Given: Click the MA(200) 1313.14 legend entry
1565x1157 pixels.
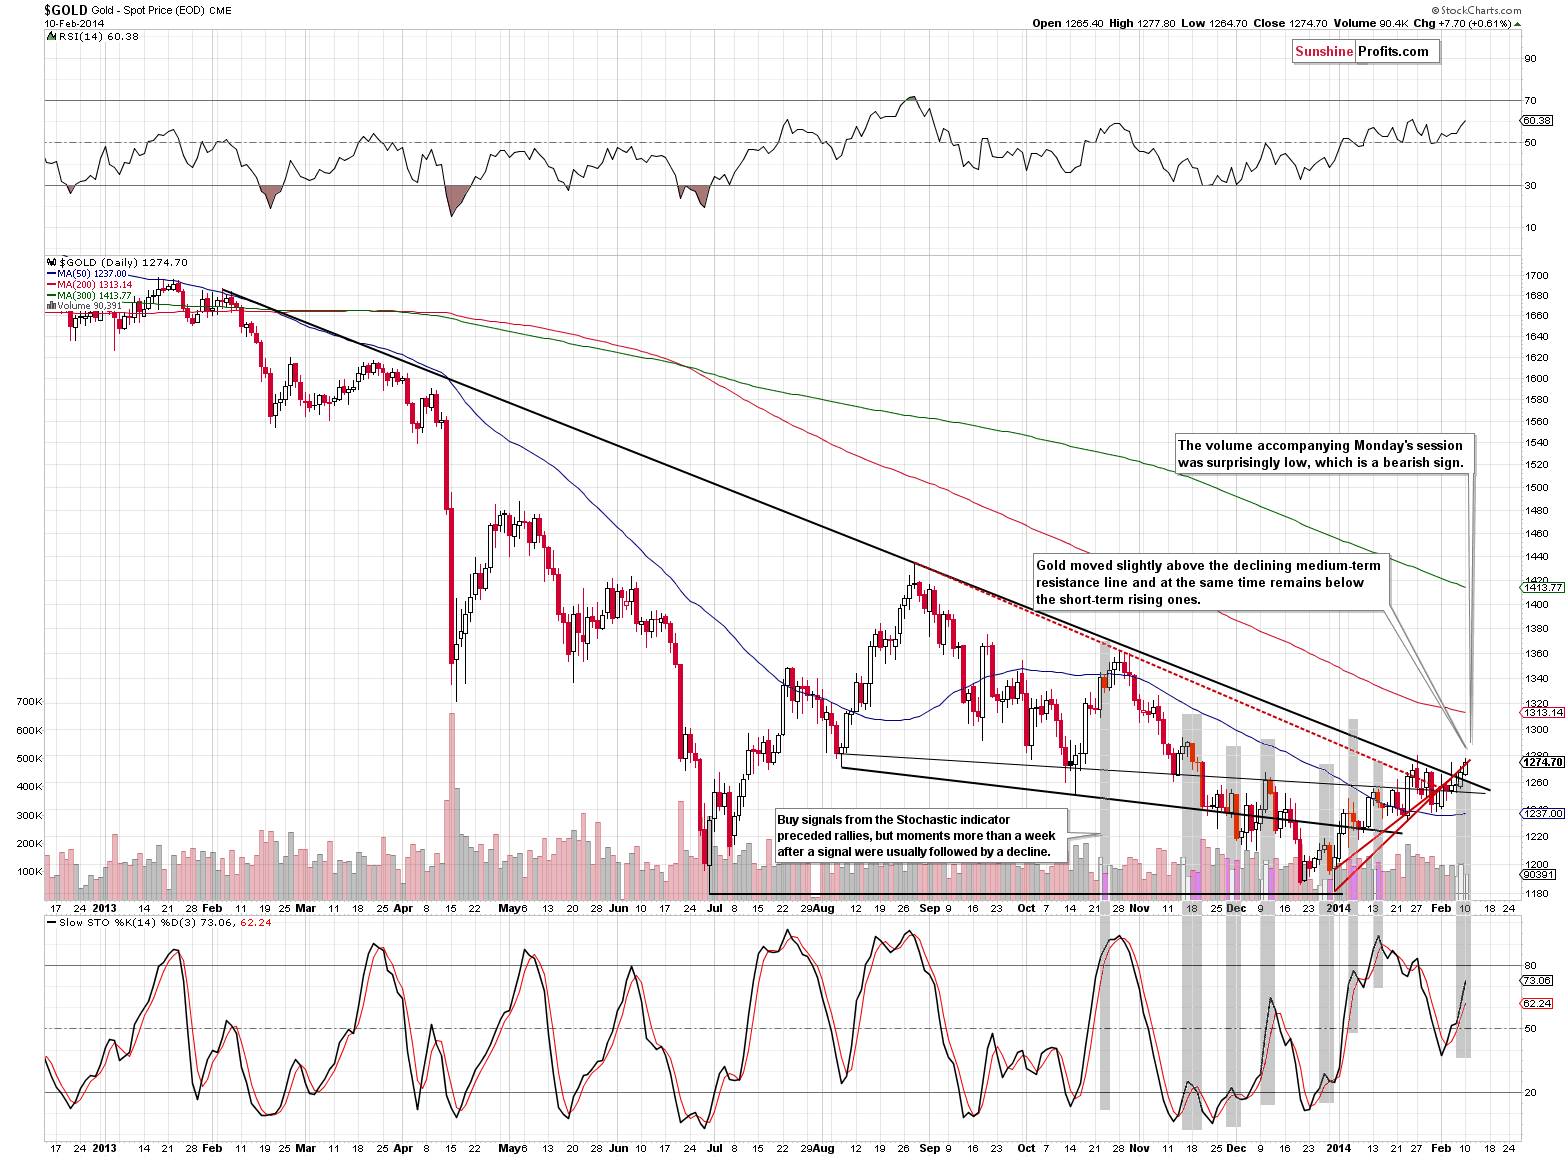Looking at the screenshot, I should click(89, 284).
